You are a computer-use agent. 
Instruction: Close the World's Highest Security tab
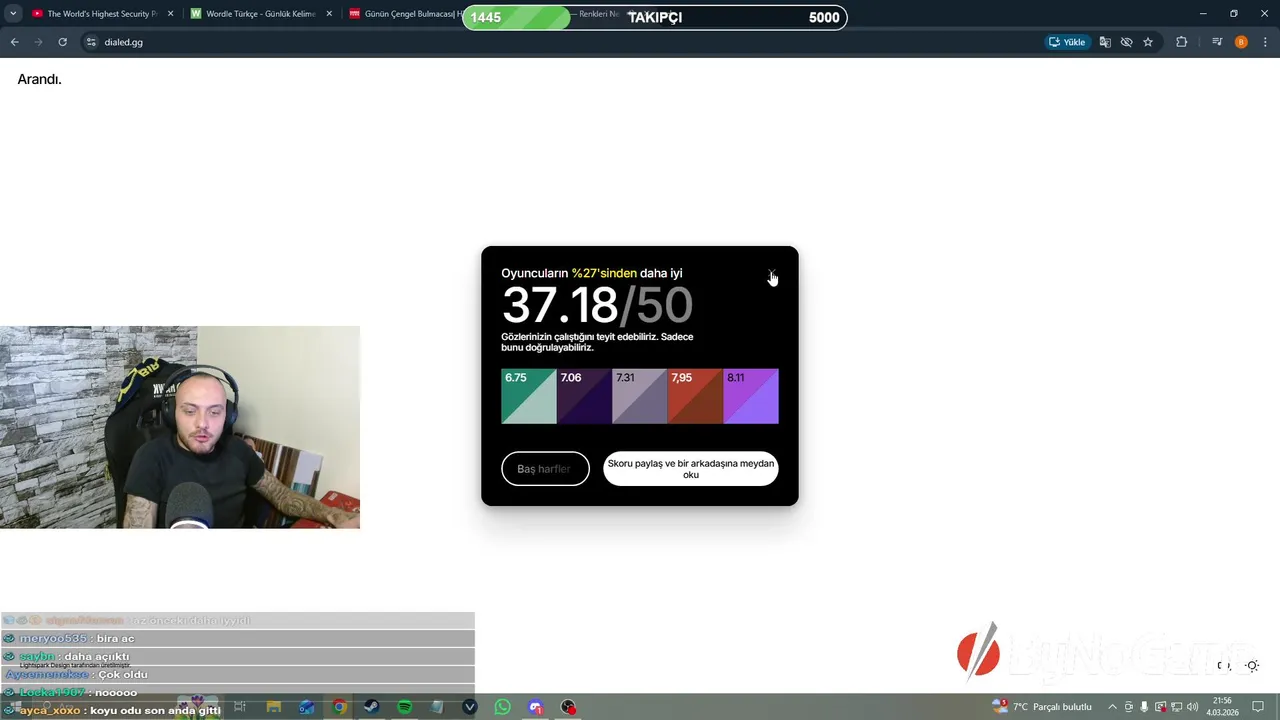pyautogui.click(x=170, y=14)
